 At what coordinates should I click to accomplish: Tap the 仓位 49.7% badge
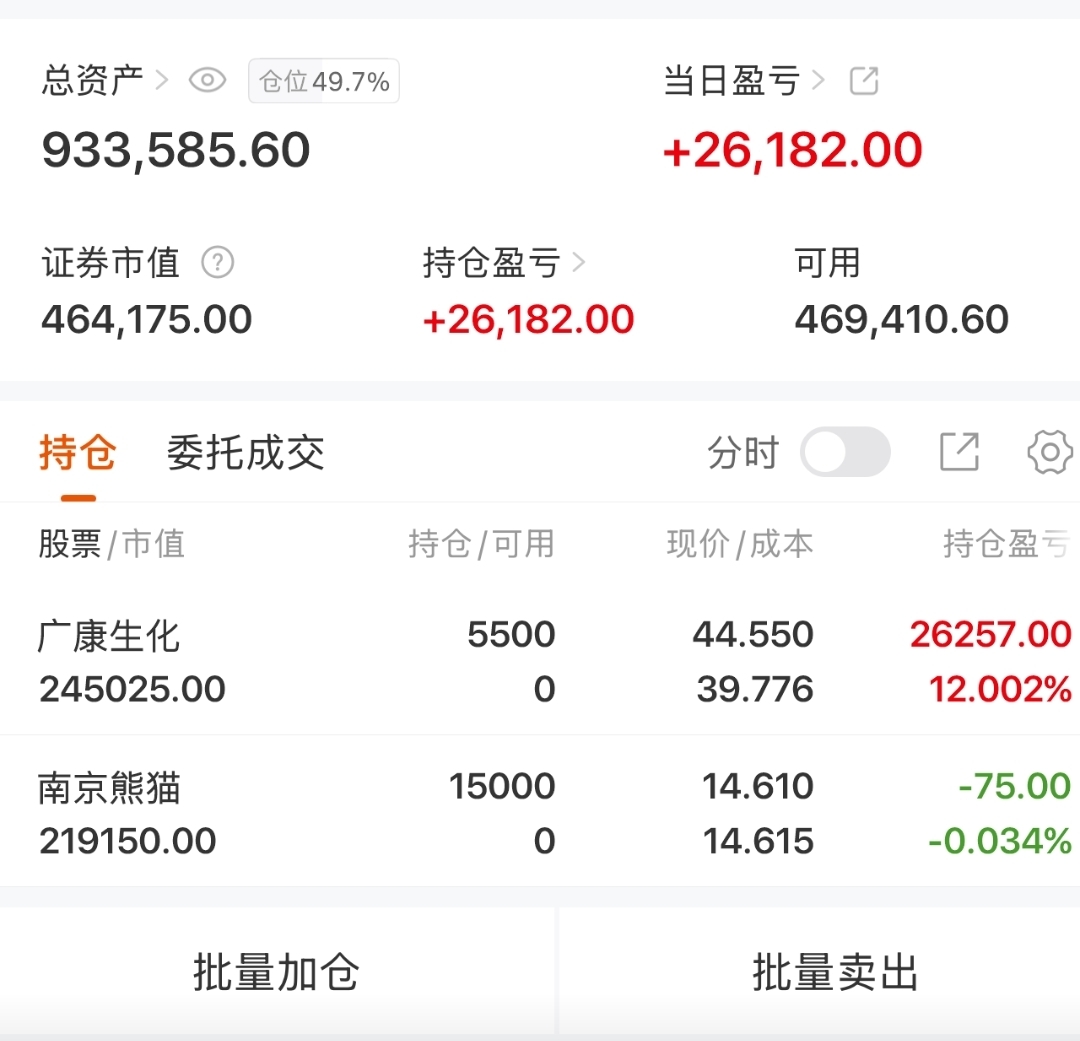click(x=324, y=82)
